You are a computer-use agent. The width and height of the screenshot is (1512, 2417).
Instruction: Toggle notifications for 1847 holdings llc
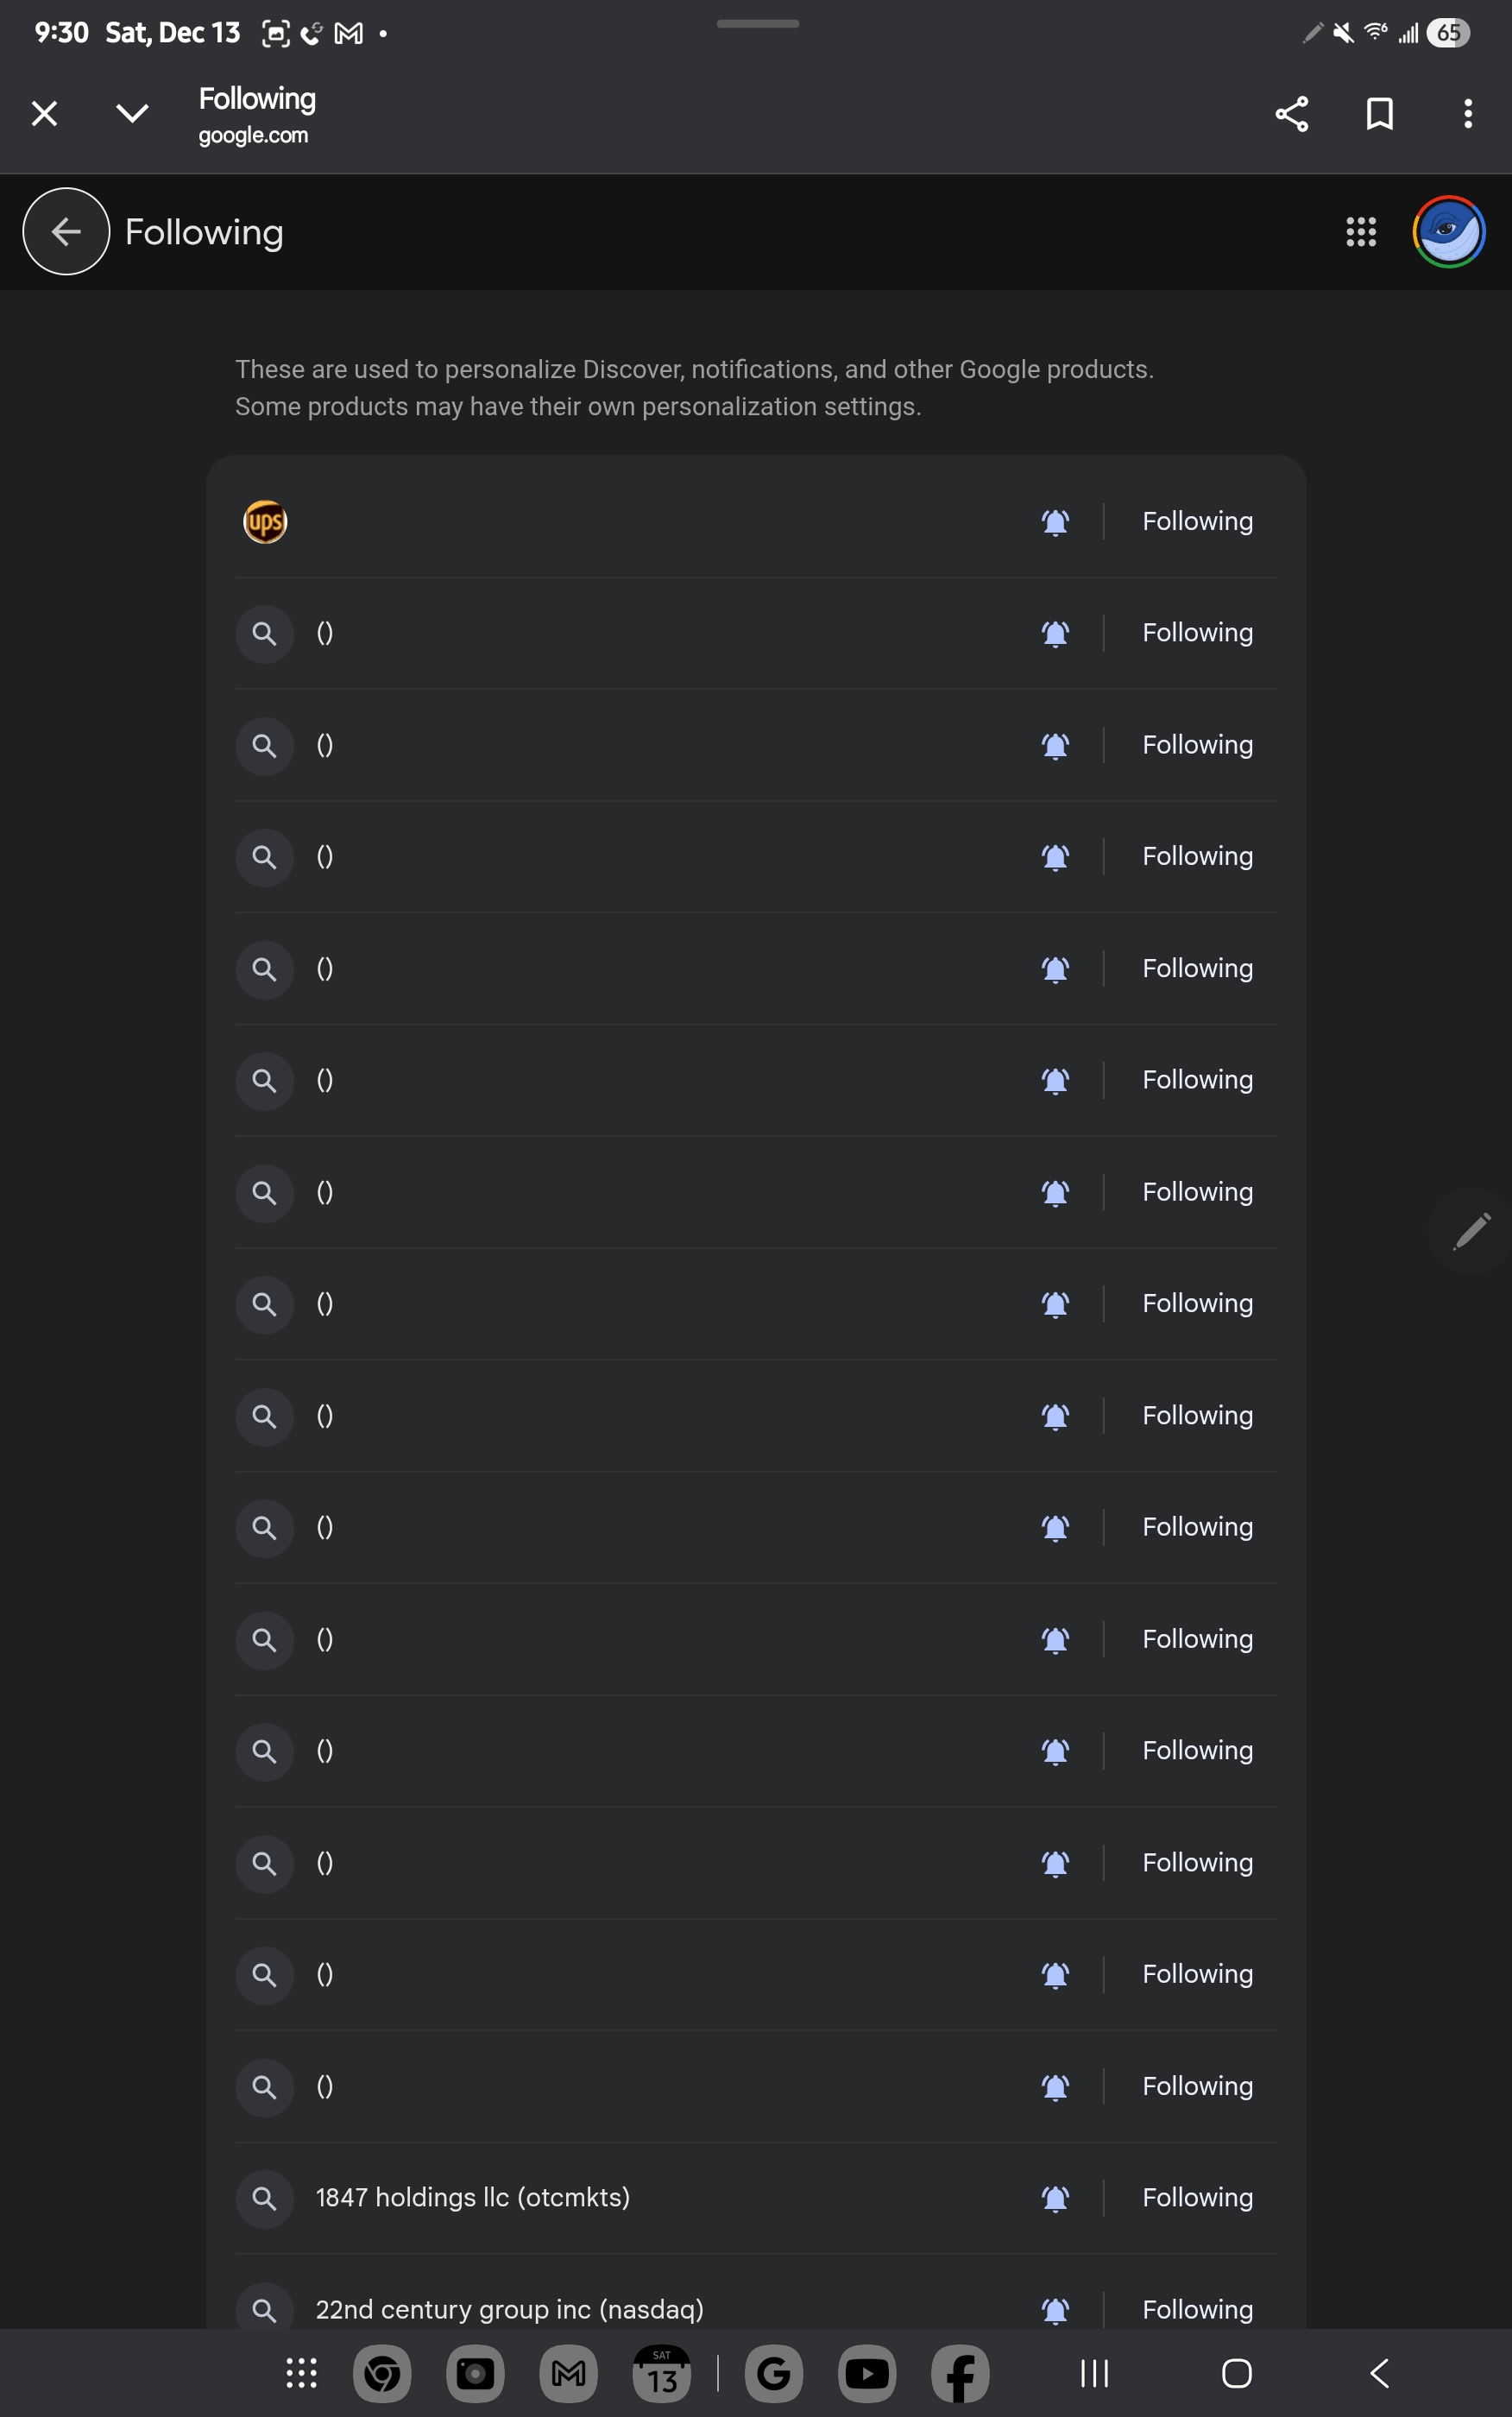click(1055, 2198)
